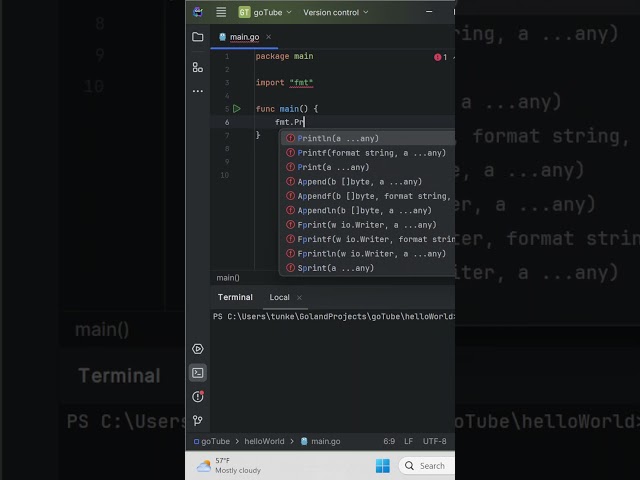
Task: Click the UTF-8 encoding indicator
Action: [435, 441]
